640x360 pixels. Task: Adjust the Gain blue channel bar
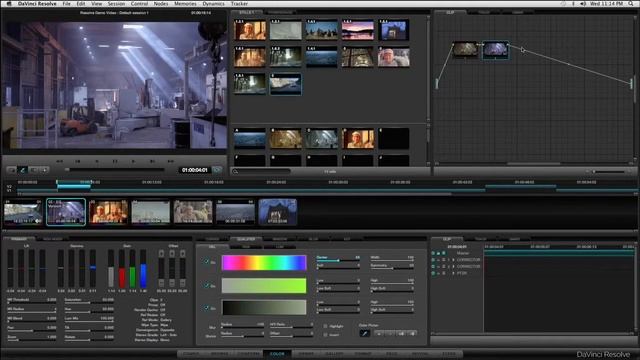coord(143,269)
